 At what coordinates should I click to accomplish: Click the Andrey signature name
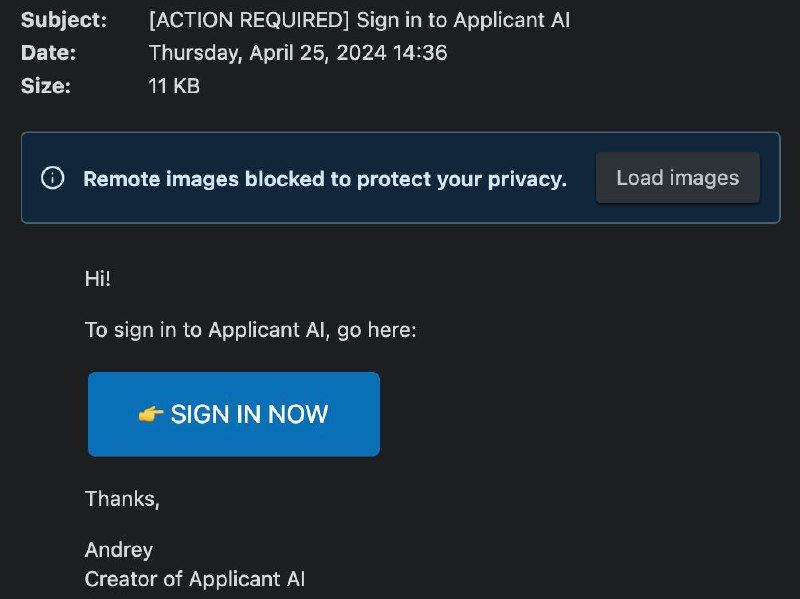point(119,549)
